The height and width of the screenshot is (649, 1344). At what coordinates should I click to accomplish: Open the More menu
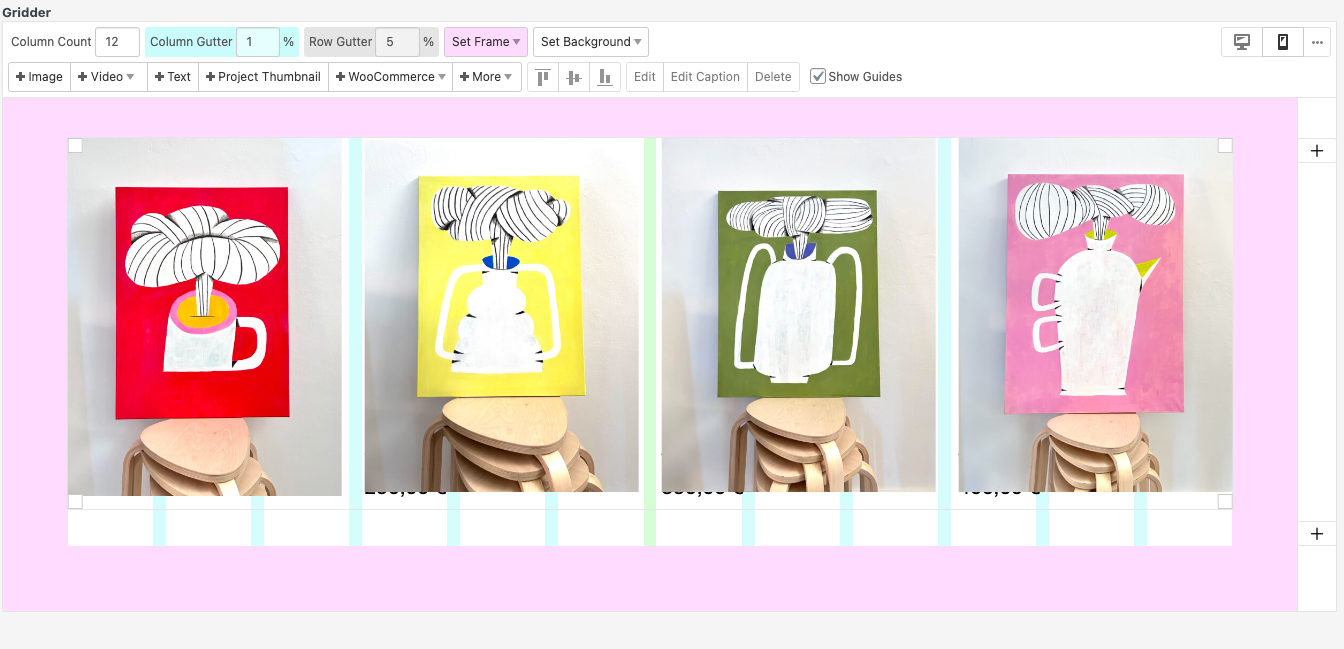[486, 77]
